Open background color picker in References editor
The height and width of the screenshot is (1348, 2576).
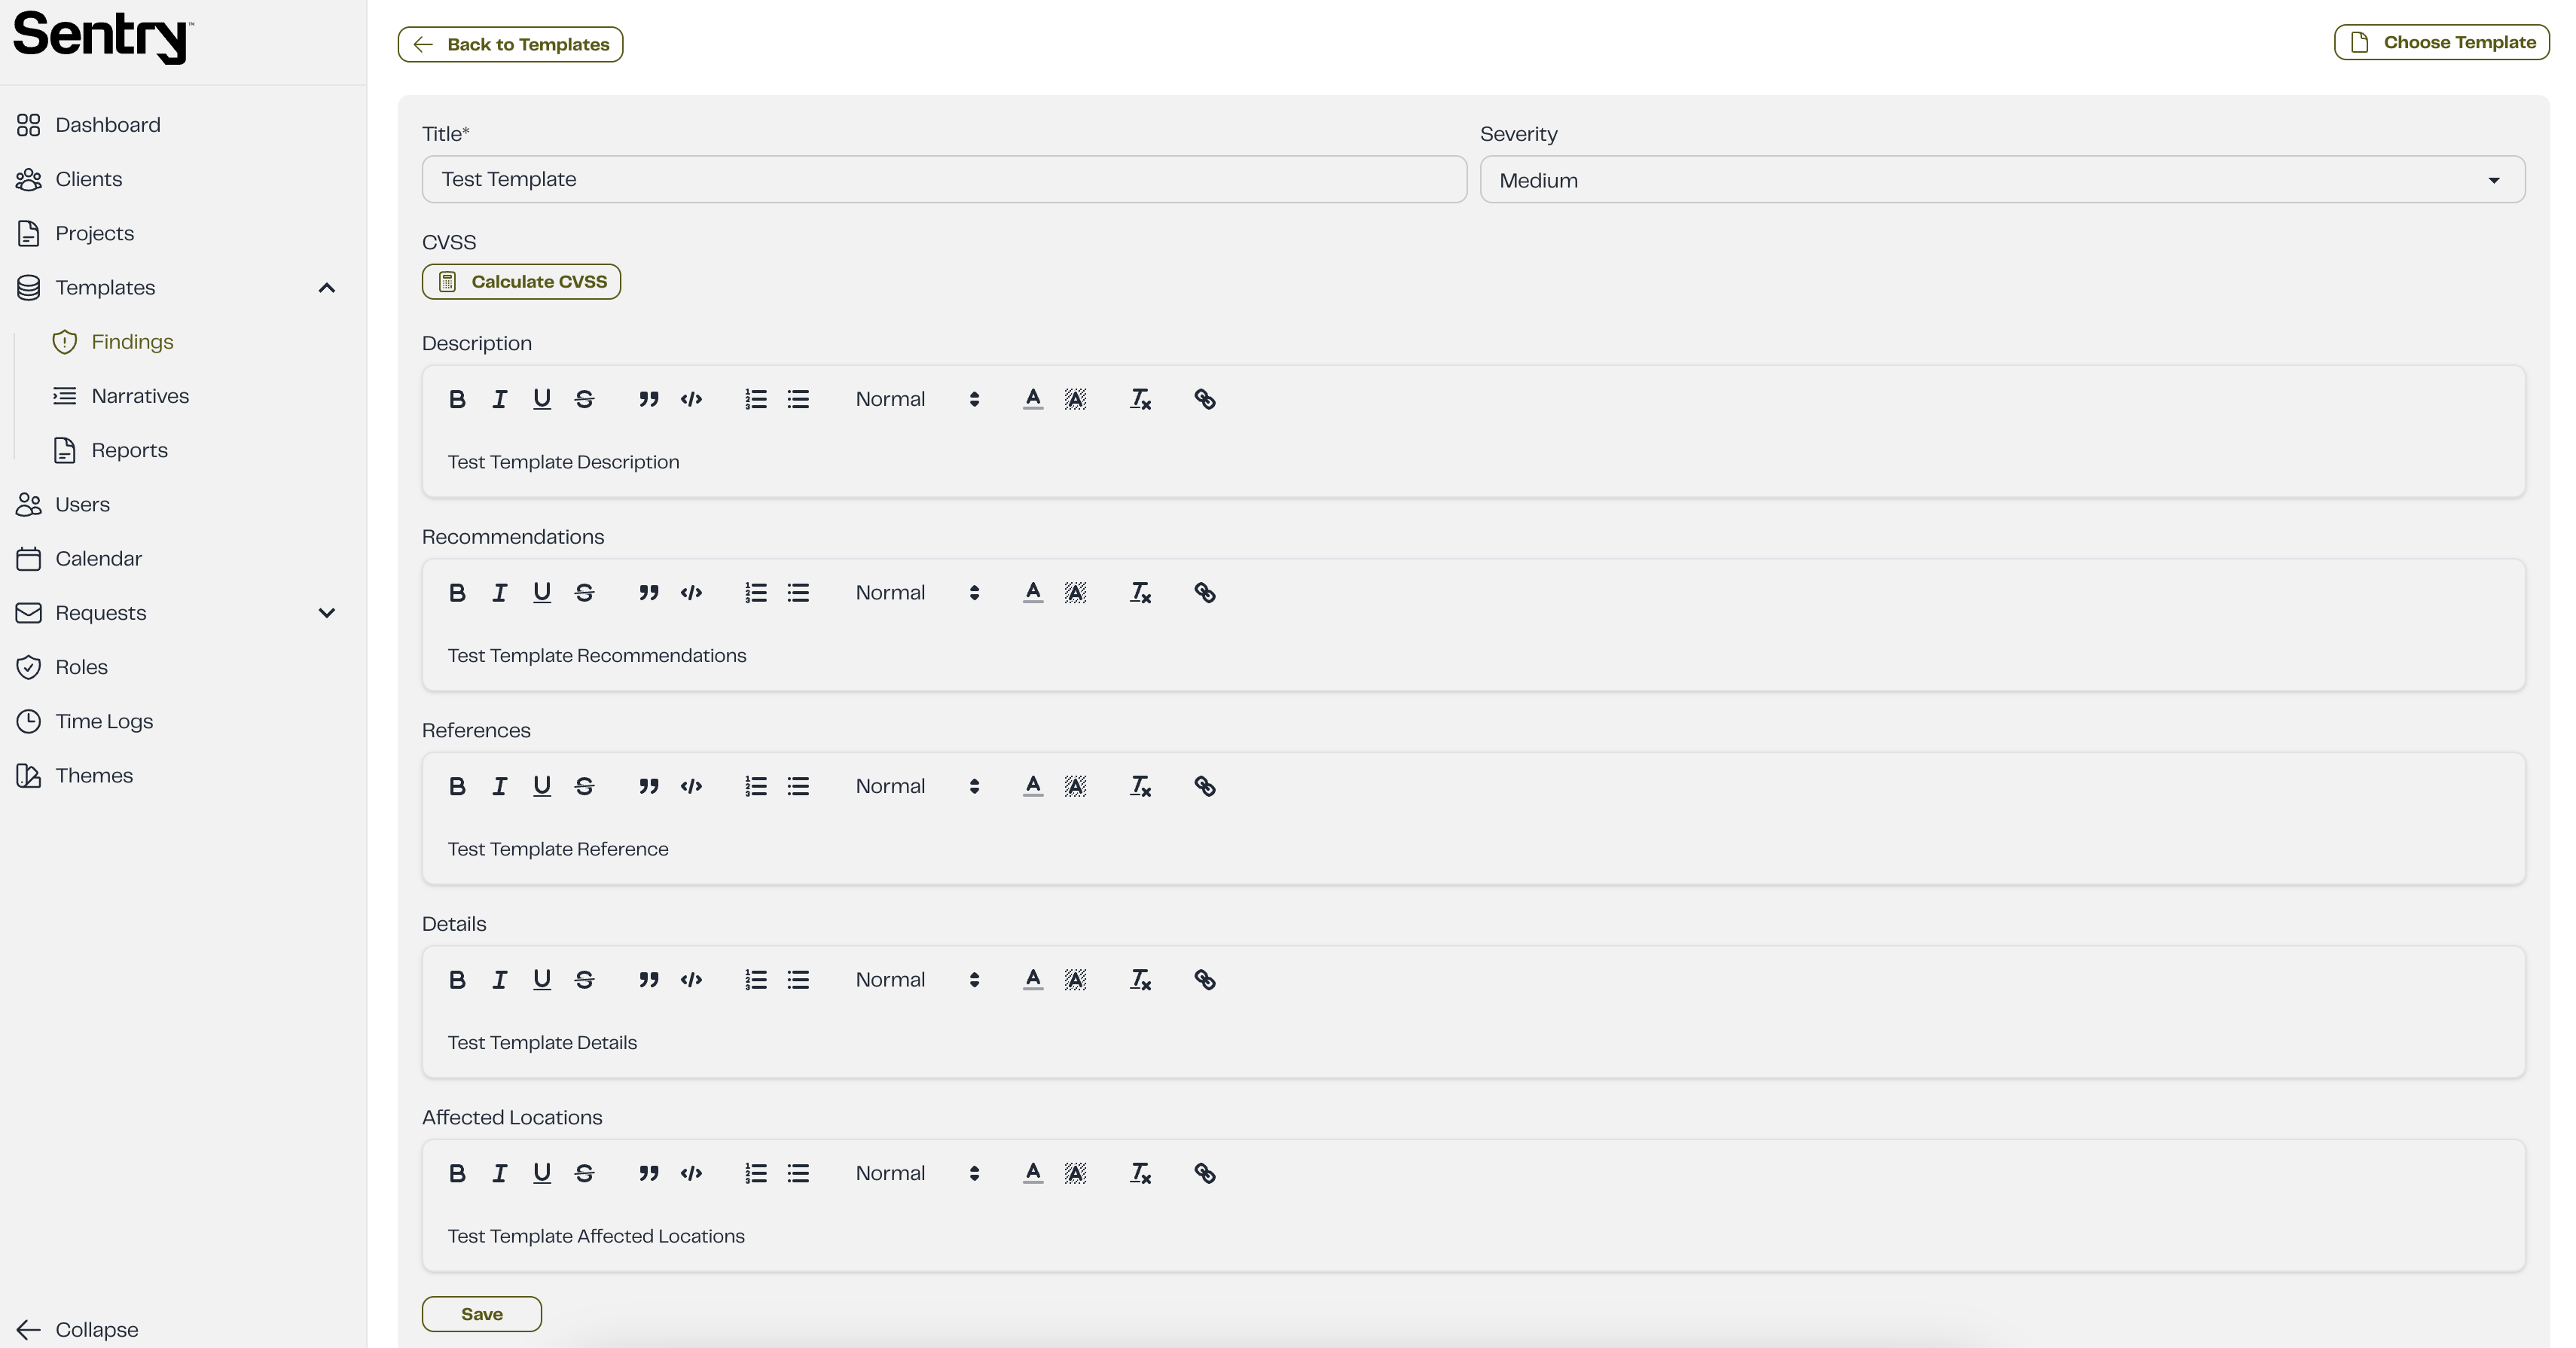point(1075,786)
